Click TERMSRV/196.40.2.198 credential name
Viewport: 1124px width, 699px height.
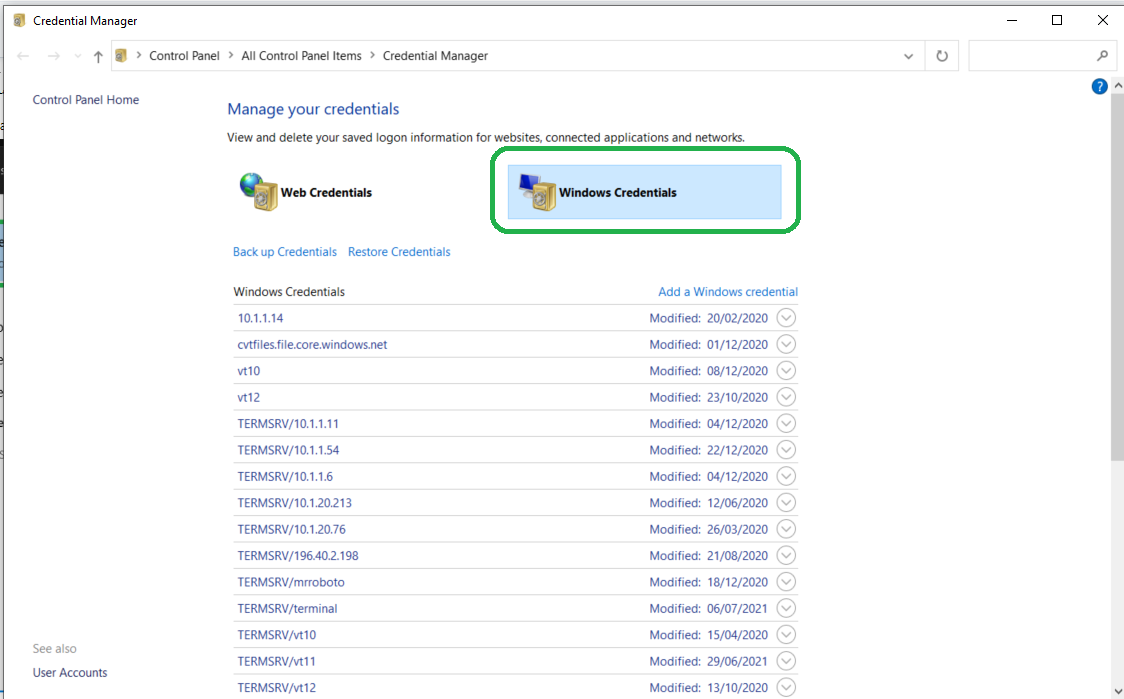click(298, 556)
